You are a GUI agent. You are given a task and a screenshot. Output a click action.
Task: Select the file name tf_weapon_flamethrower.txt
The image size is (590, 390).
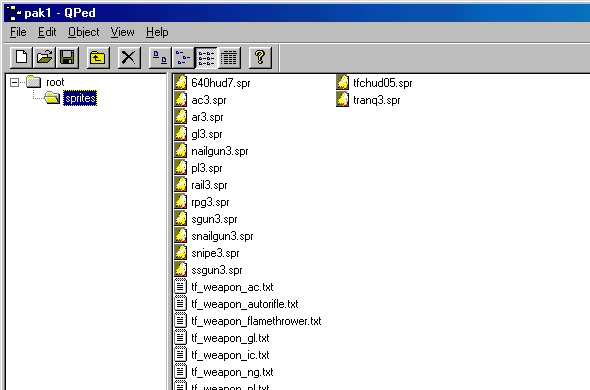click(x=256, y=321)
